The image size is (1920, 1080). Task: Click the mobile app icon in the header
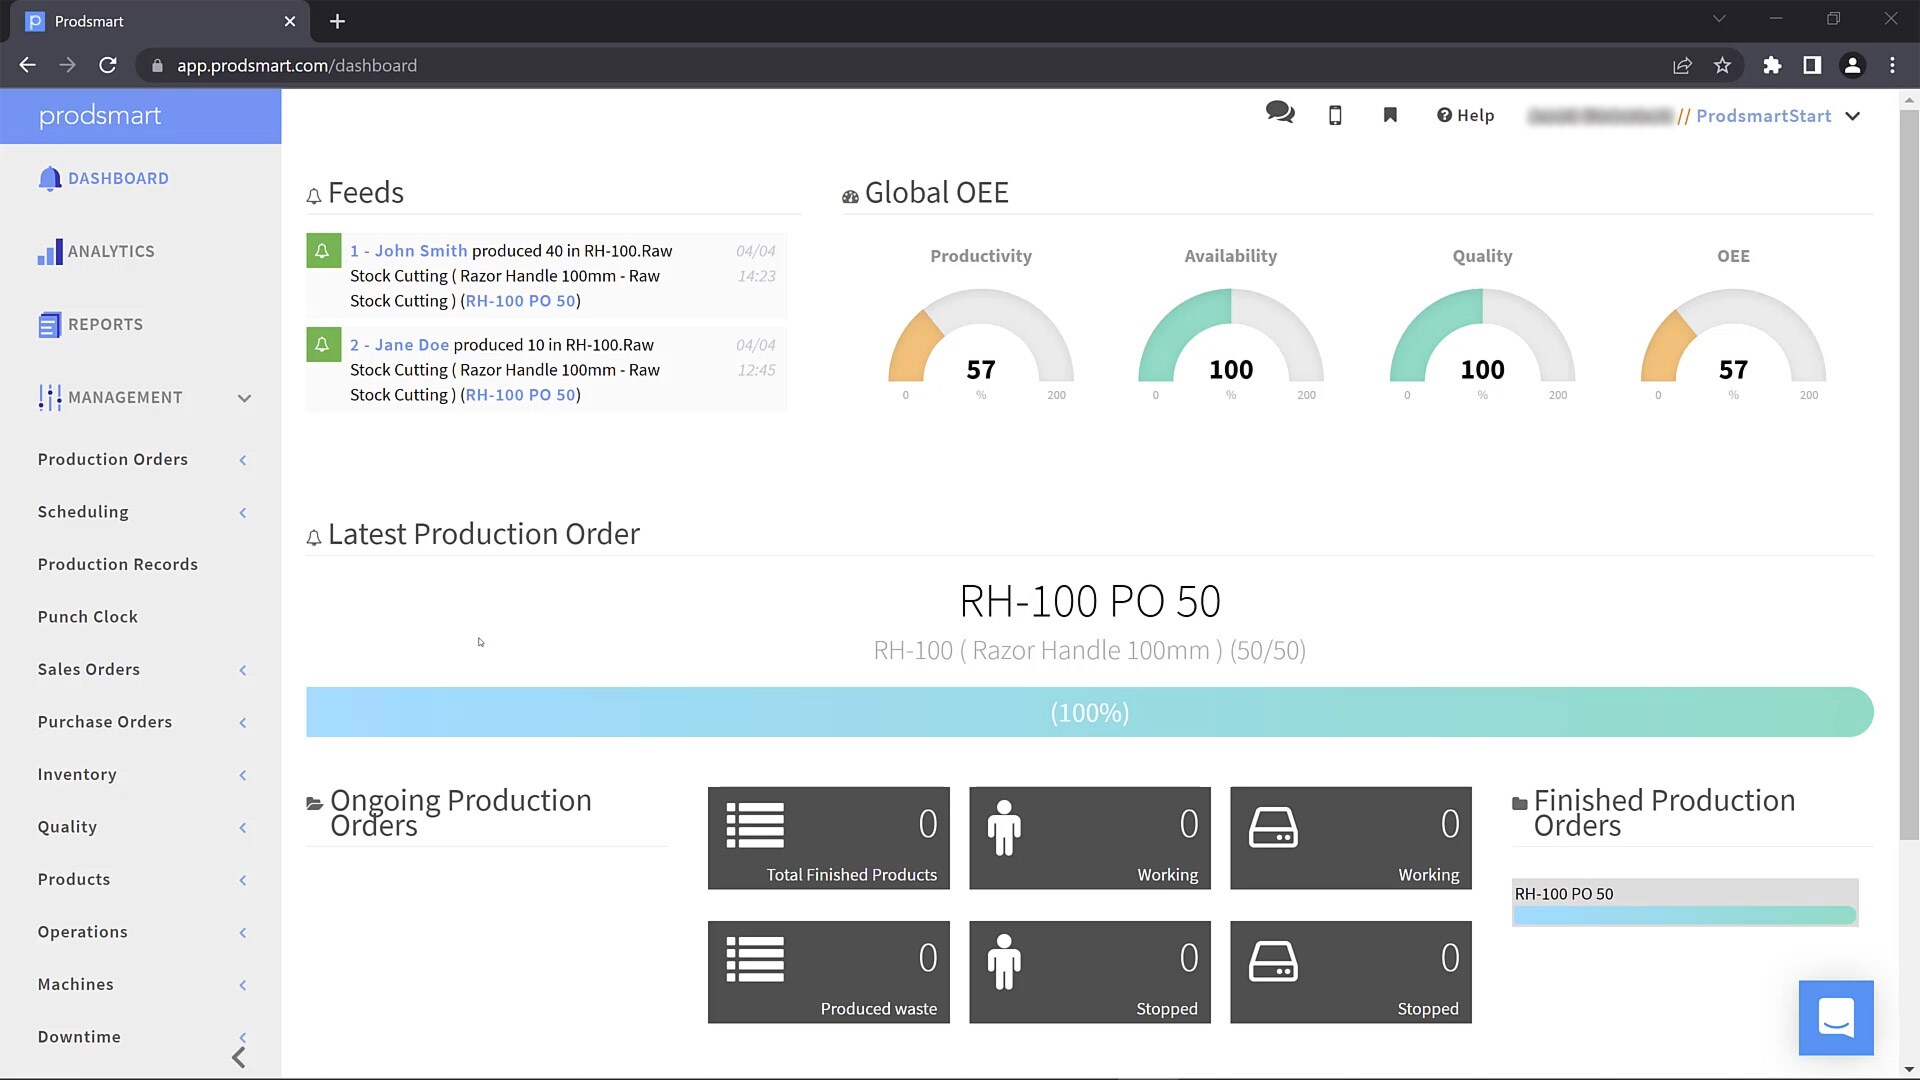[x=1335, y=115]
